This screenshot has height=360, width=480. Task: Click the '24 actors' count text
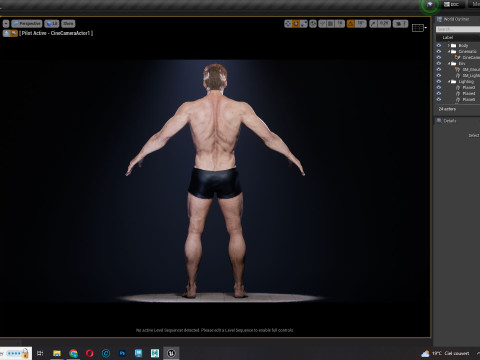(x=447, y=109)
